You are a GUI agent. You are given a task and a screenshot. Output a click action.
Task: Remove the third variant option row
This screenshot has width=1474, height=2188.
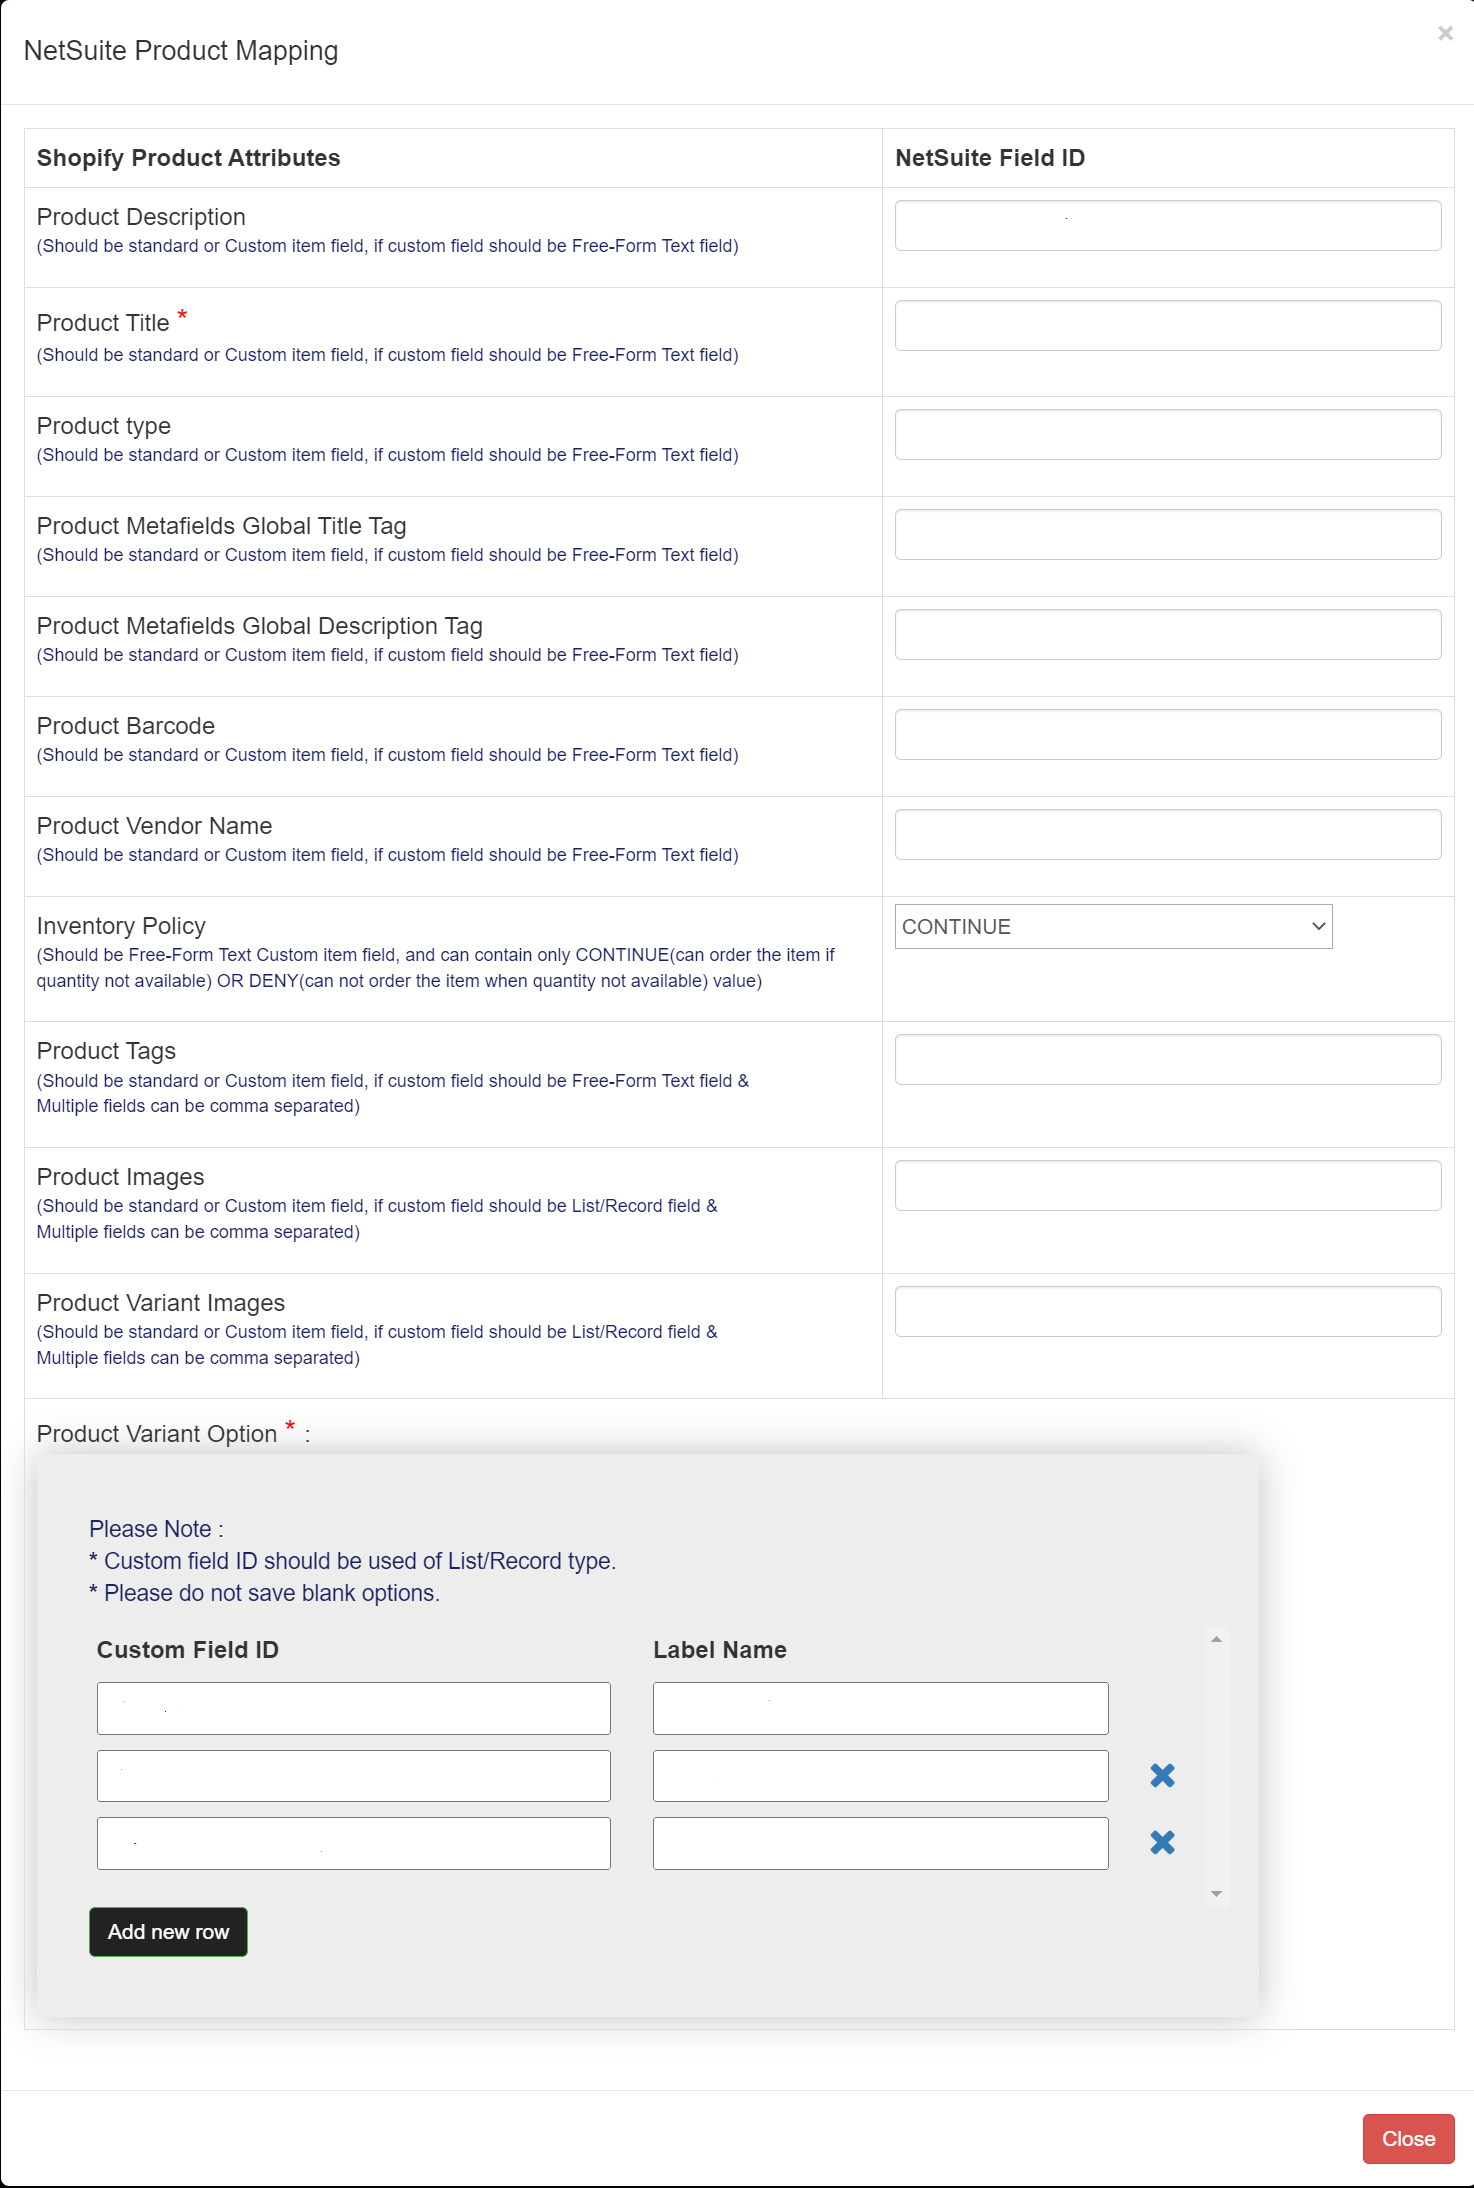pyautogui.click(x=1162, y=1842)
